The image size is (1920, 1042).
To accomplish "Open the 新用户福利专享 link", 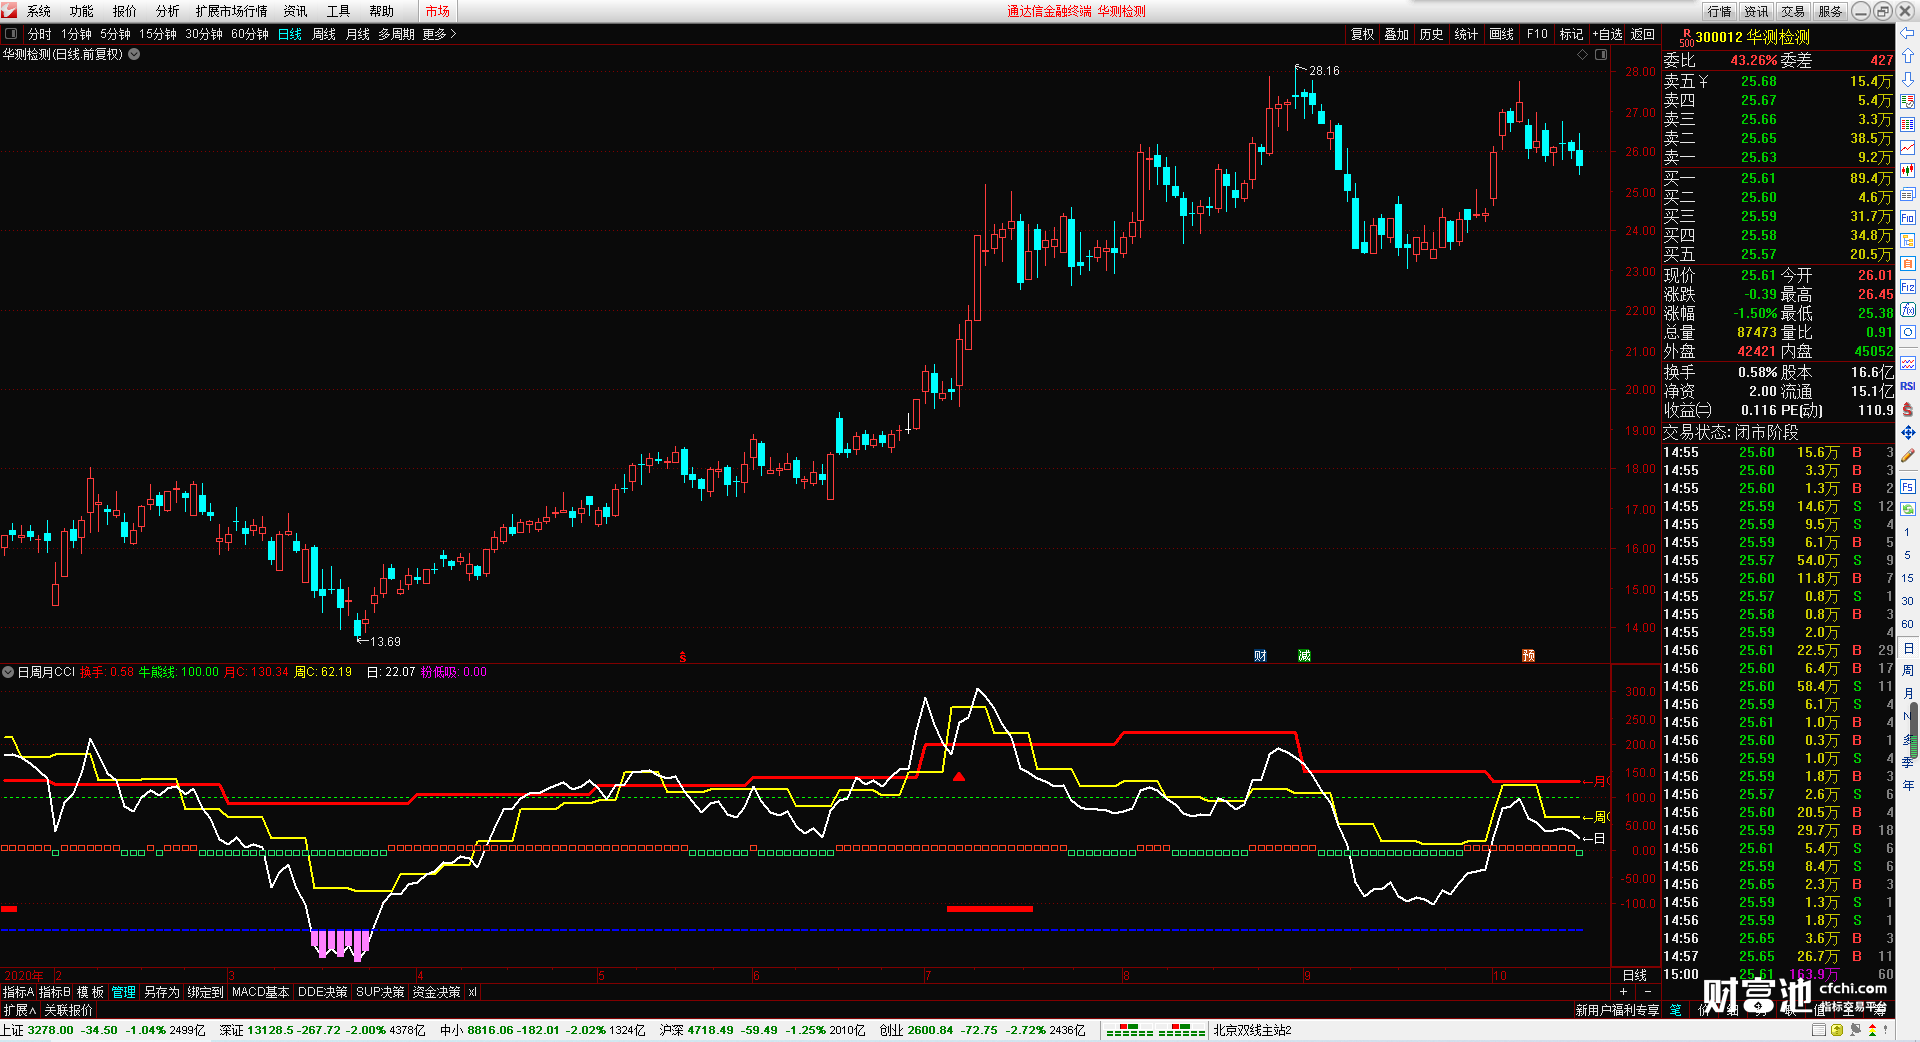I will pyautogui.click(x=1617, y=1010).
